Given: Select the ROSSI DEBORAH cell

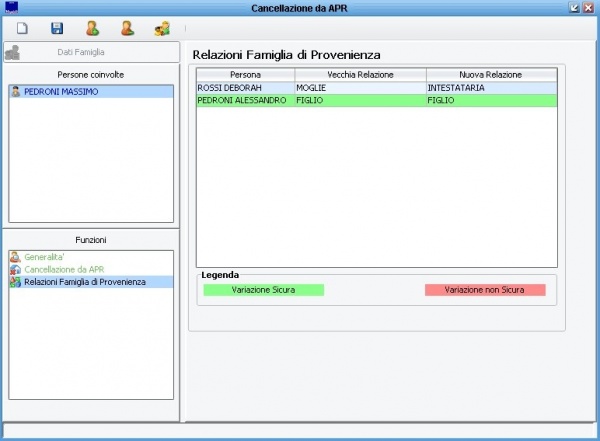Looking at the screenshot, I should click(246, 88).
